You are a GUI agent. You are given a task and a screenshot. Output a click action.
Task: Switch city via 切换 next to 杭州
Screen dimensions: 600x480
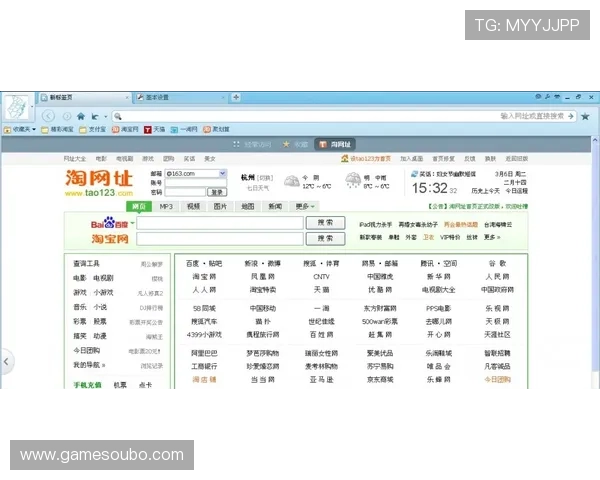coord(265,178)
